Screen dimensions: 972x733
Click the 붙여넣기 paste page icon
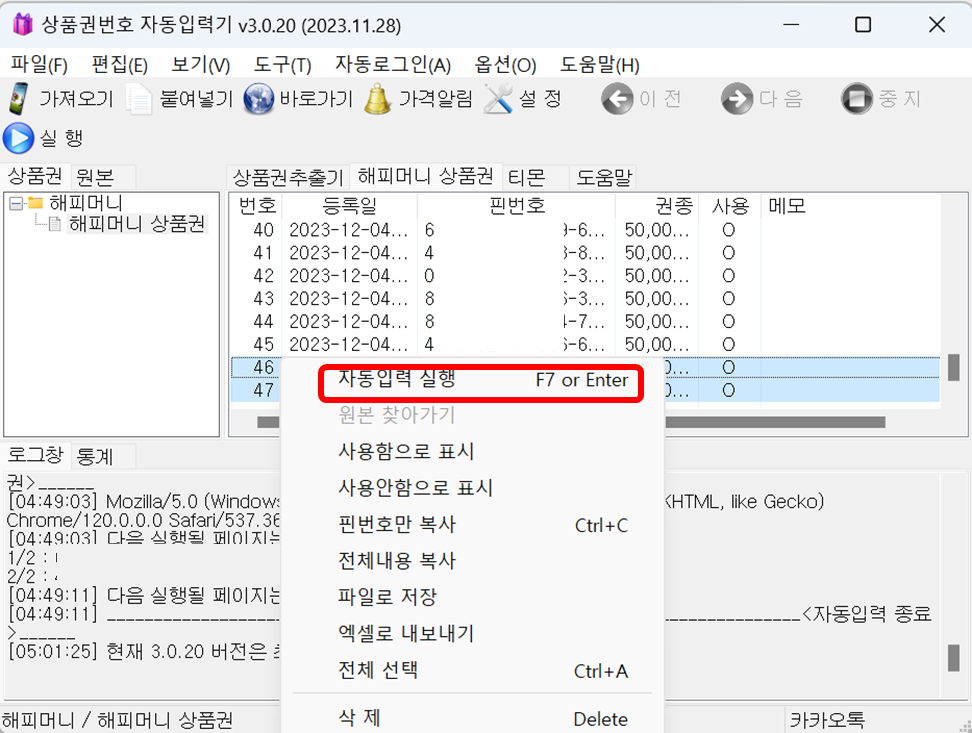coord(139,99)
